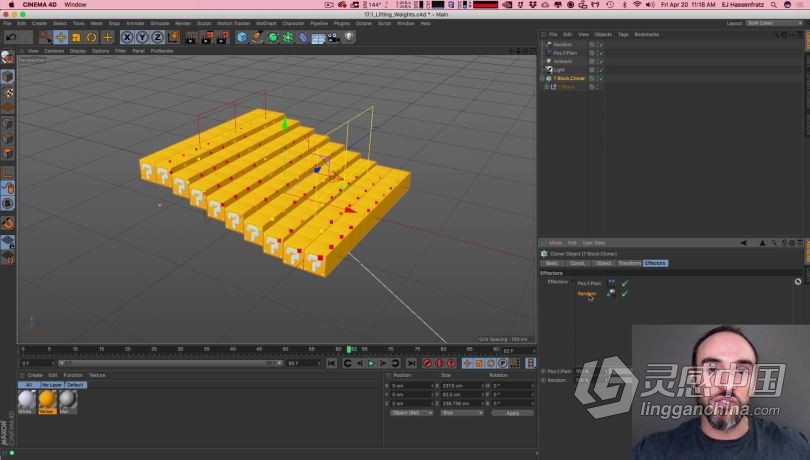Click the All layer filter button
Screen dimensions: 810x460
click(x=28, y=385)
